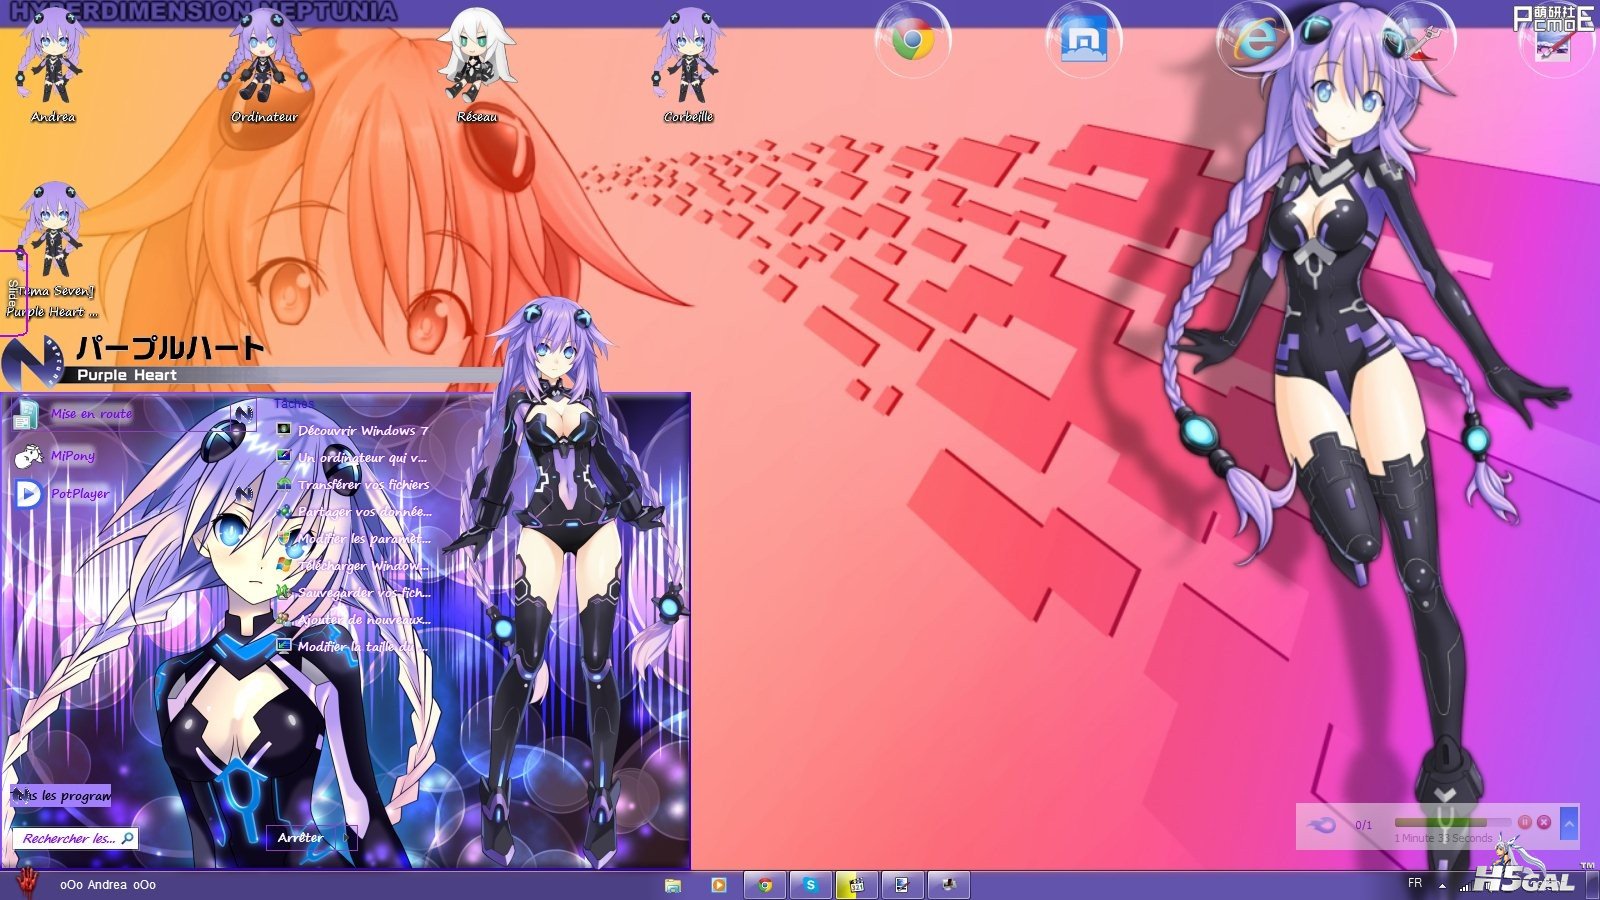
Task: Launch Google Chrome from the bubble dock
Action: pos(912,42)
